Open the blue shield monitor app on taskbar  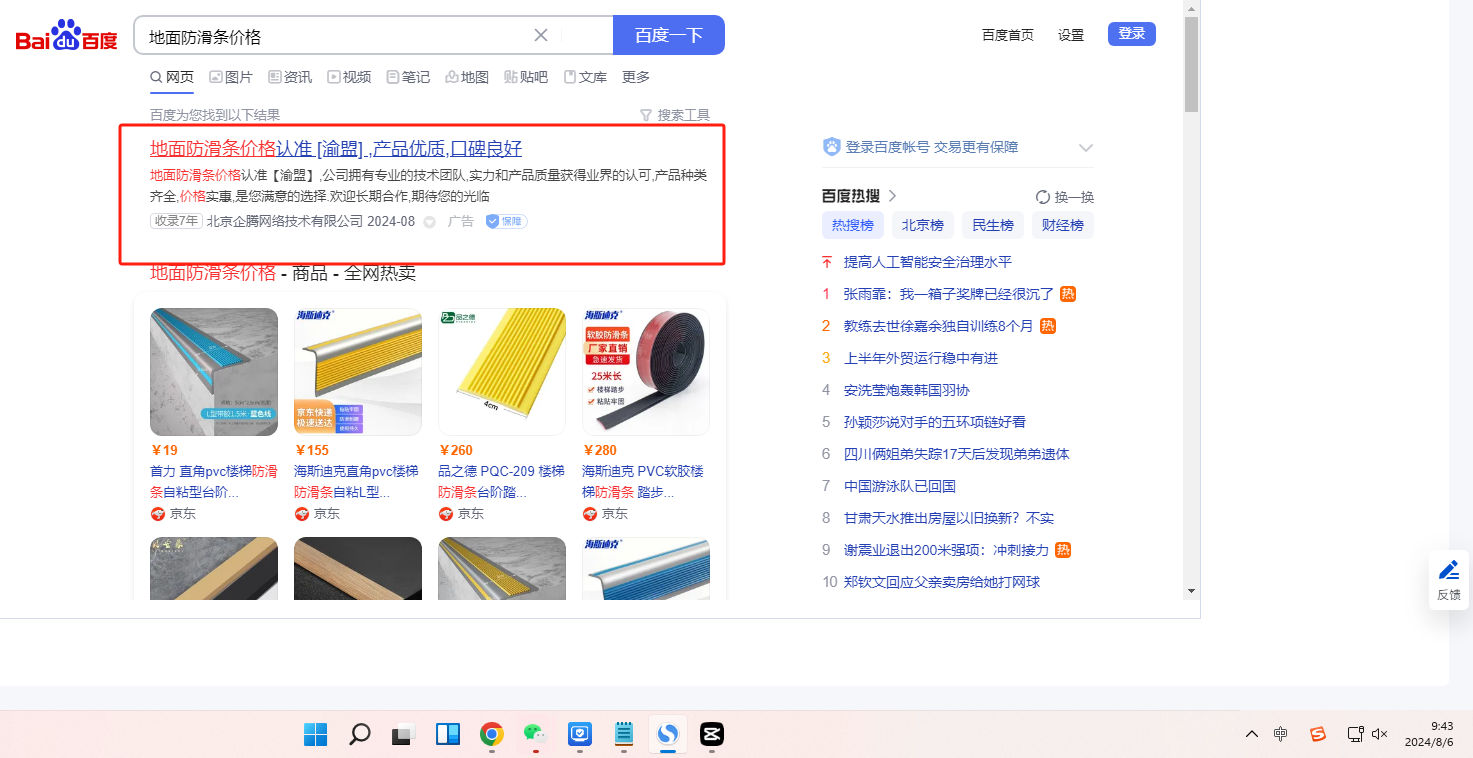(580, 734)
